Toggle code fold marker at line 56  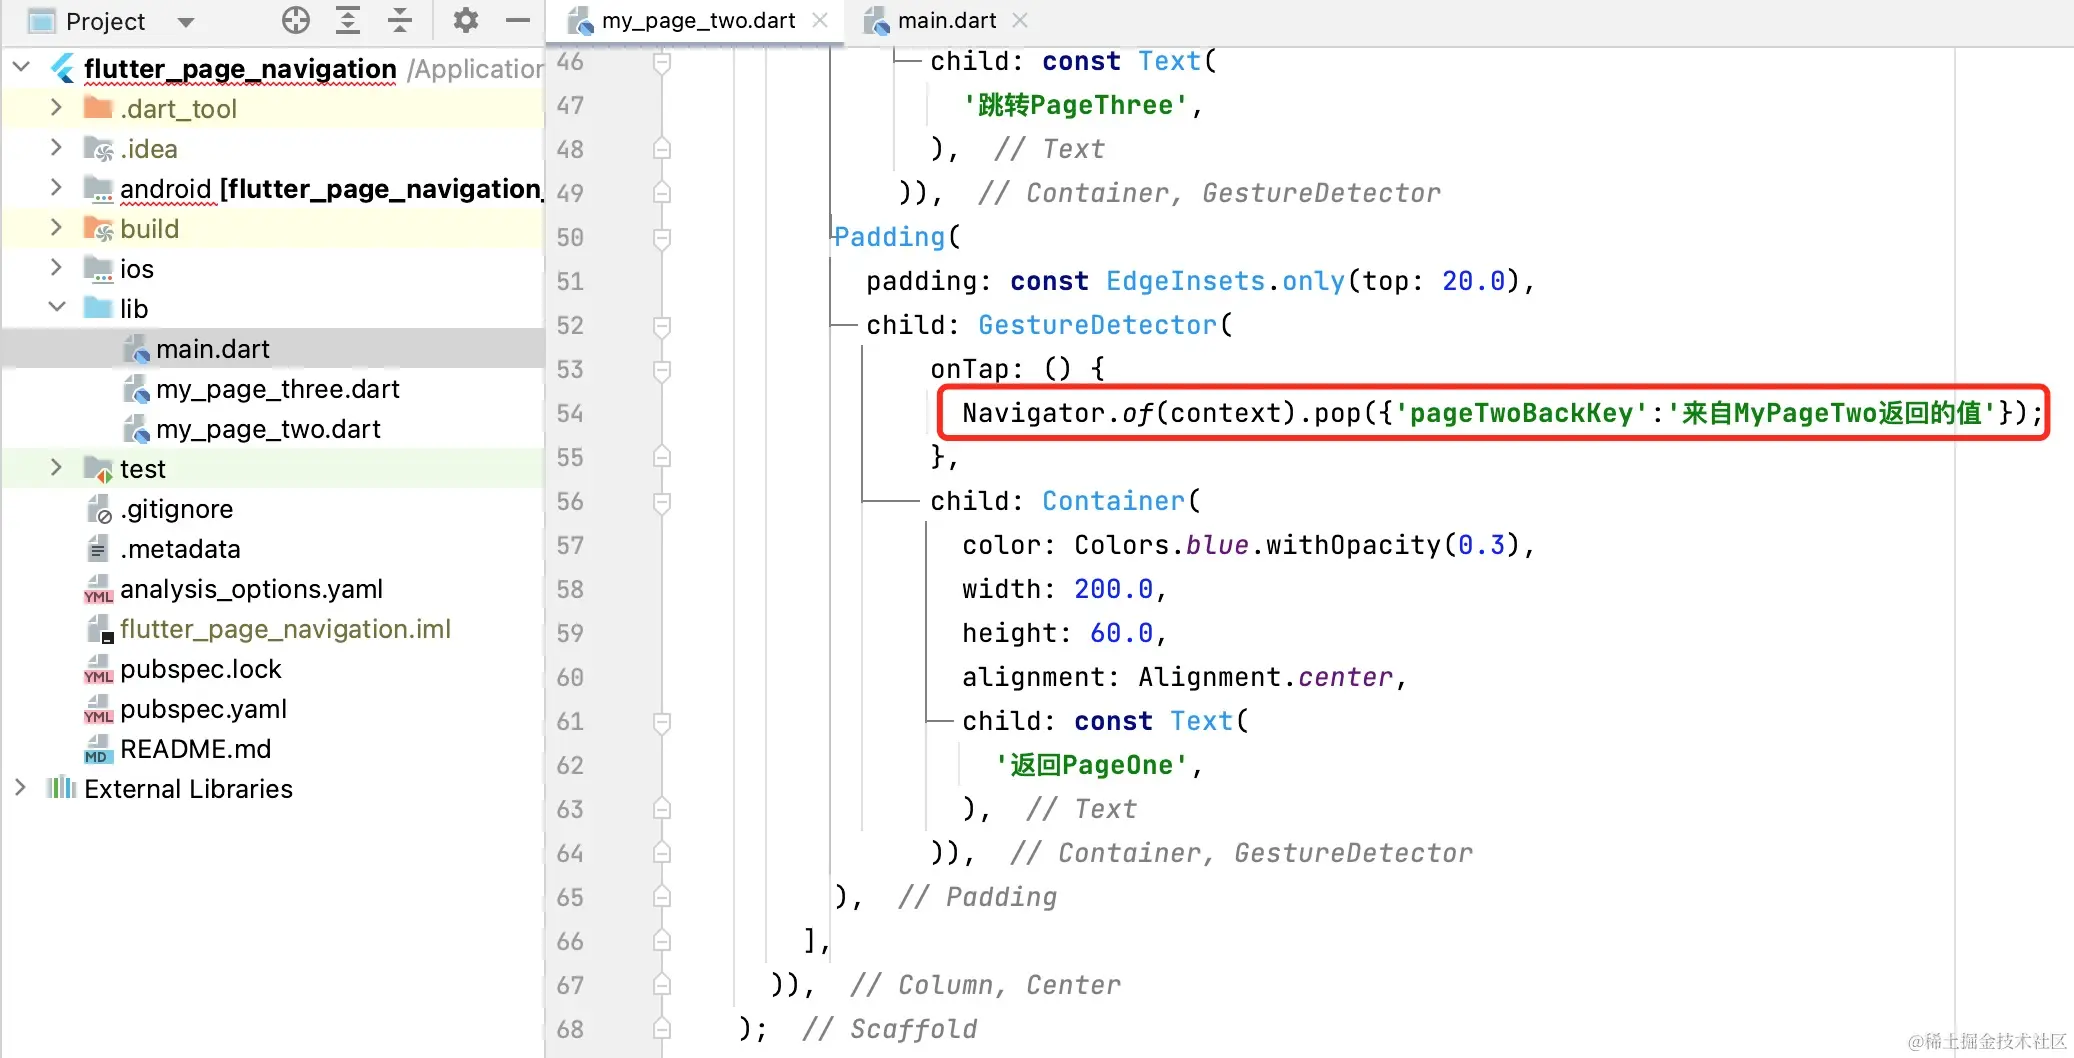click(x=661, y=502)
